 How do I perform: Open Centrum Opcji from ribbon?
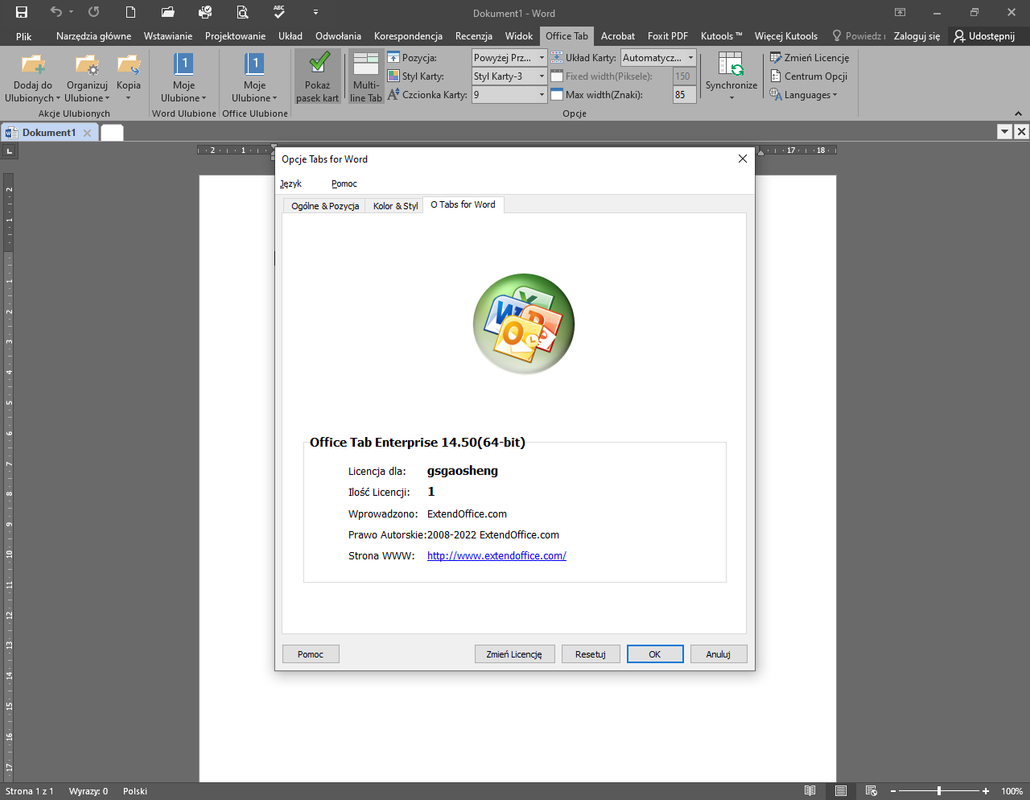[x=809, y=76]
